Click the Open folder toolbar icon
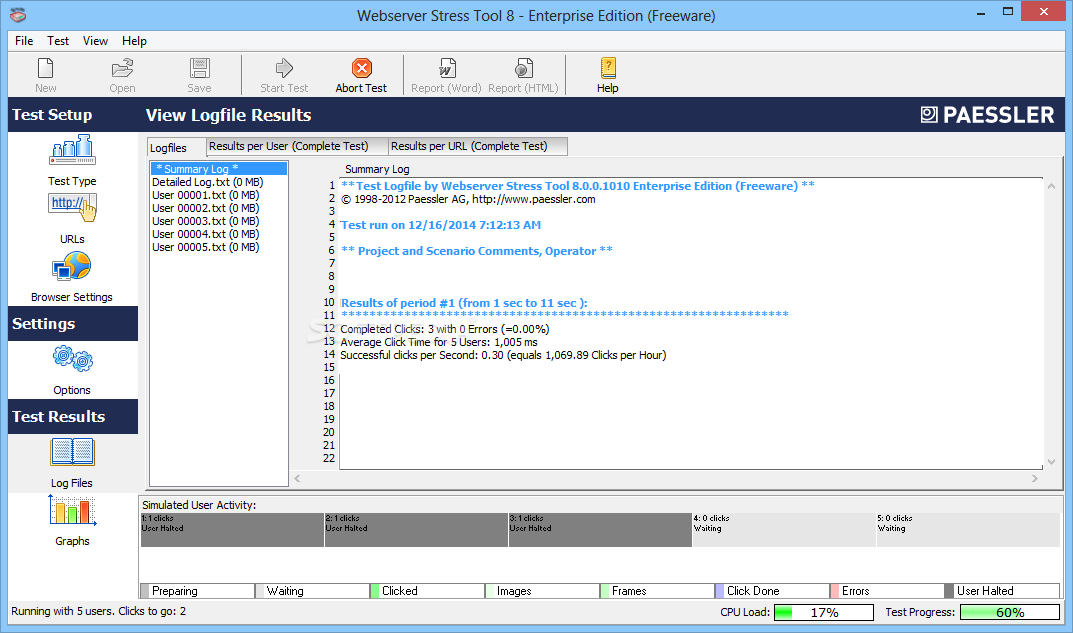Image resolution: width=1073 pixels, height=633 pixels. (x=122, y=68)
